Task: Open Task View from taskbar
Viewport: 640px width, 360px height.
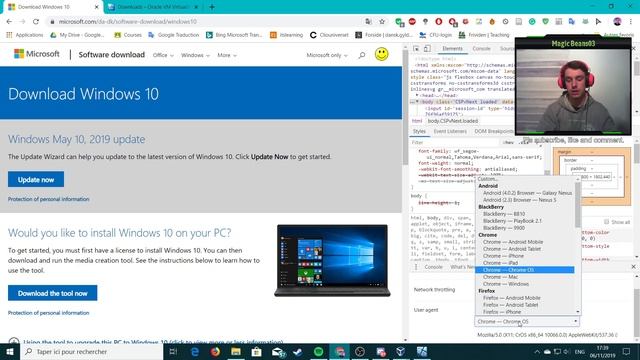Action: [173, 351]
